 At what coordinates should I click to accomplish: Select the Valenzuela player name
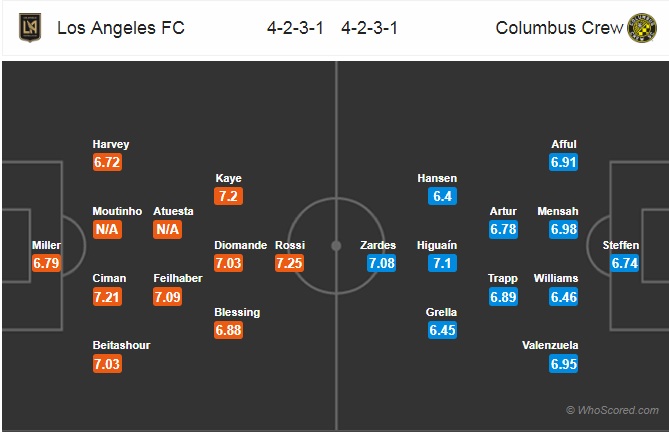pos(550,345)
